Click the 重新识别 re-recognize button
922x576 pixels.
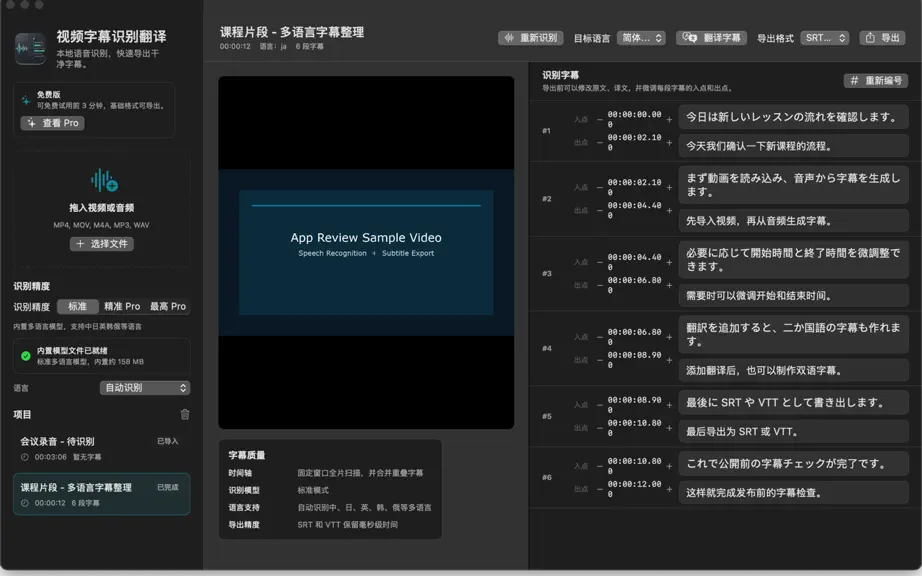530,38
